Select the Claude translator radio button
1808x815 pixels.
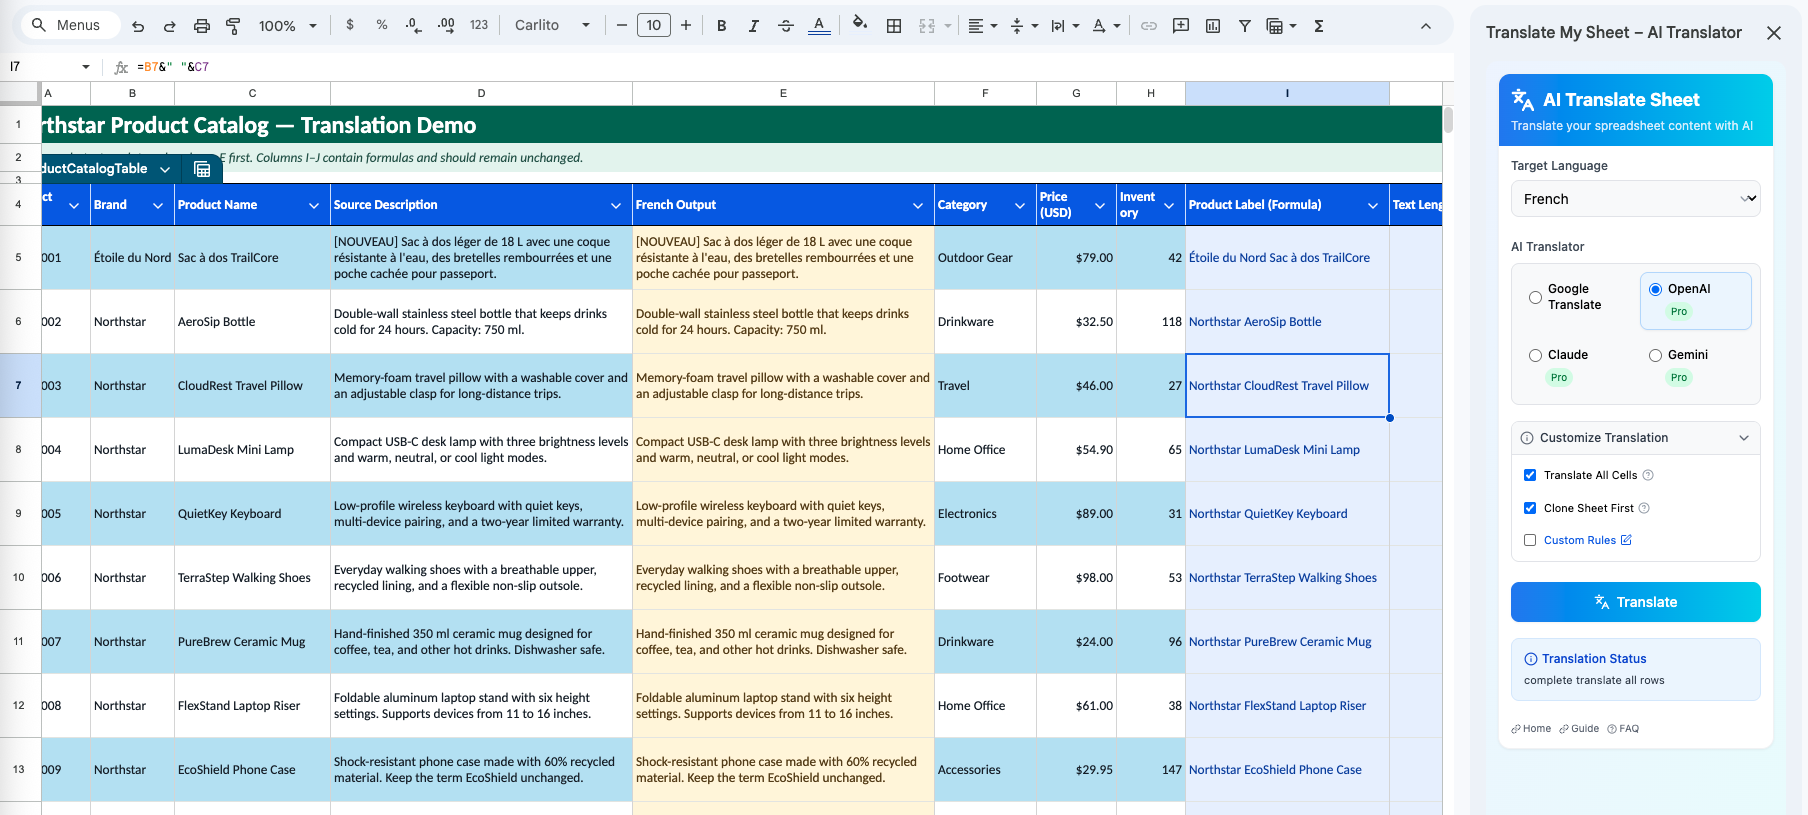[x=1535, y=355]
